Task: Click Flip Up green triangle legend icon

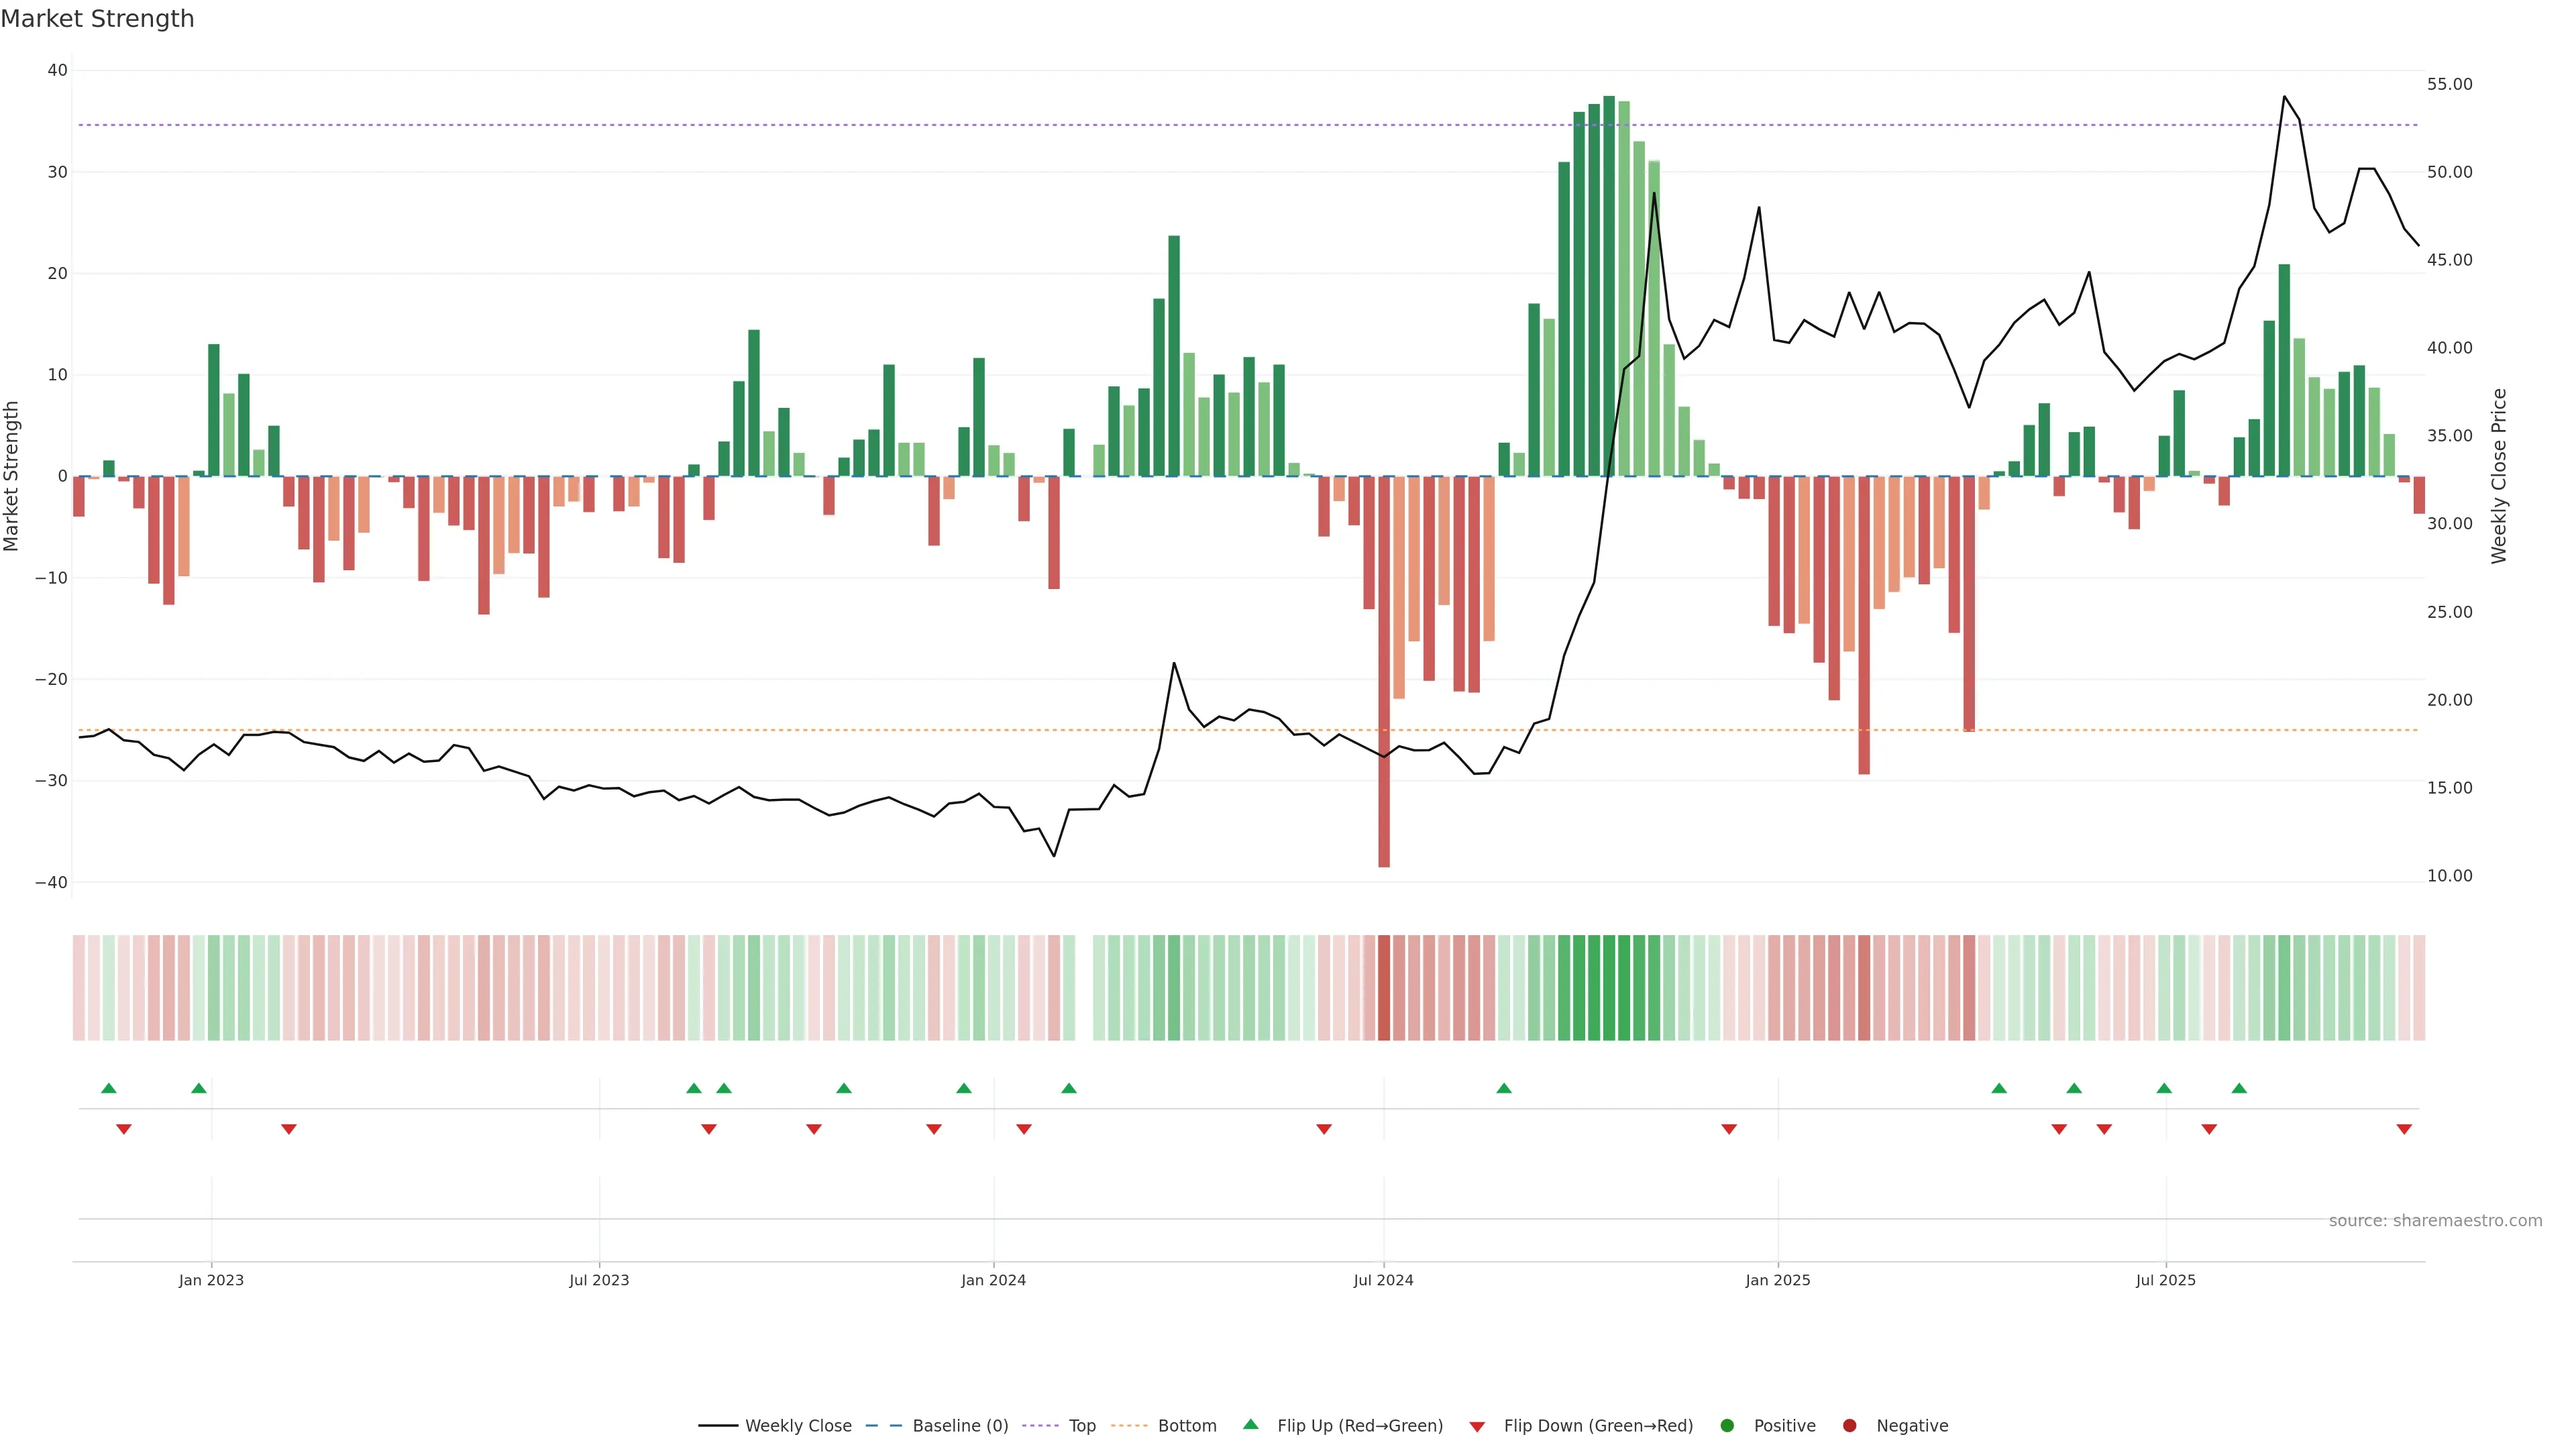Action: (1250, 1424)
